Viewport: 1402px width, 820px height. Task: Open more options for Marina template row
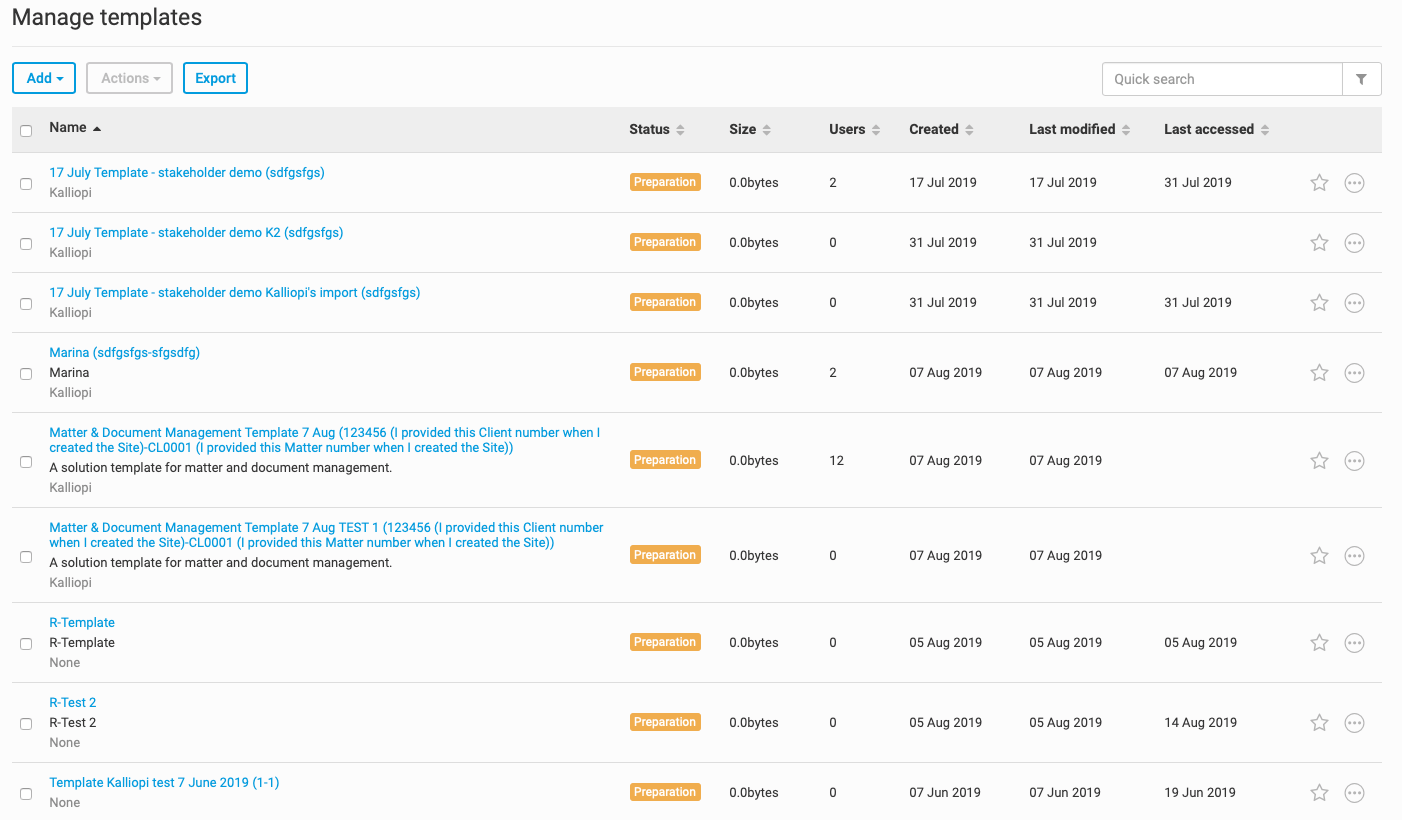(1354, 373)
